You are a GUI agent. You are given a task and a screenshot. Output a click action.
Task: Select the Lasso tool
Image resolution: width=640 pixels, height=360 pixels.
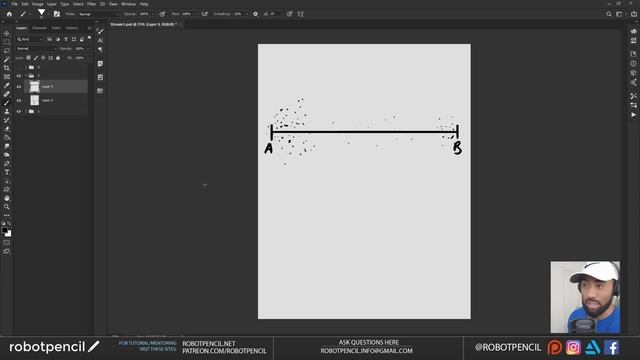(7, 51)
